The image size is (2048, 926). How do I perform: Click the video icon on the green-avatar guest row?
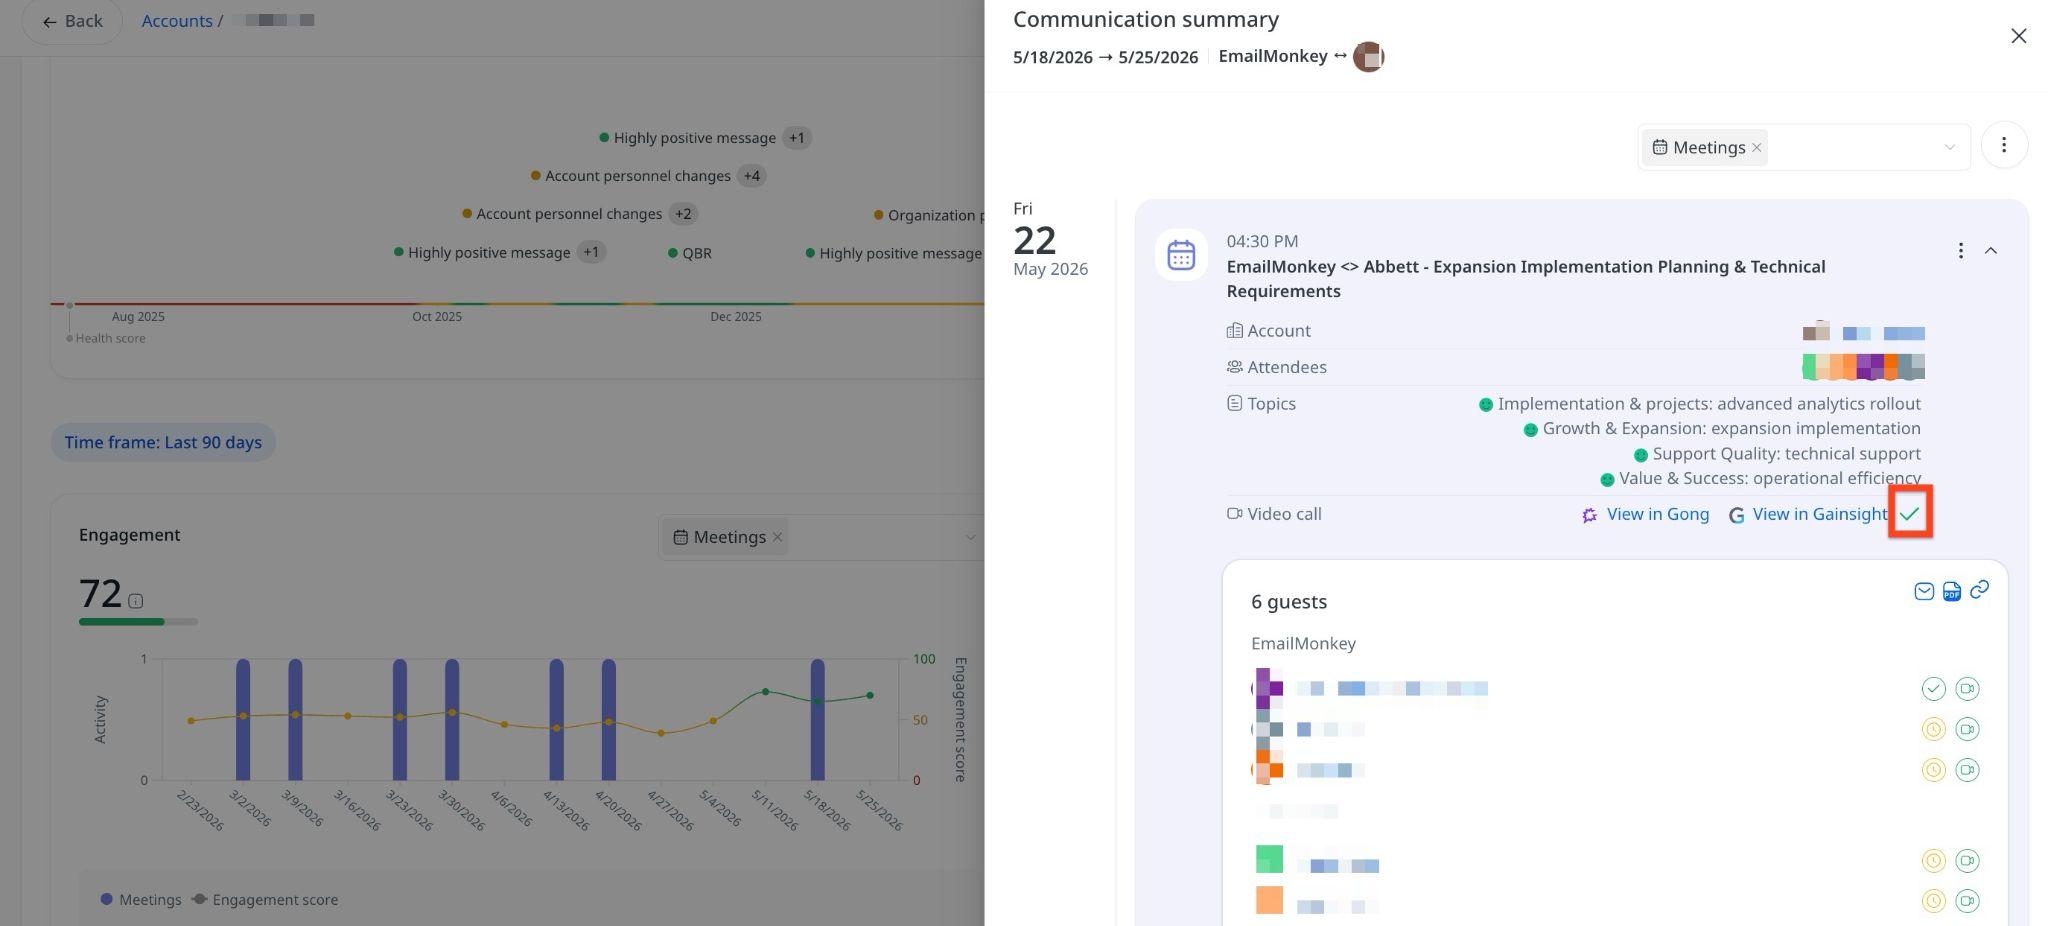coord(1967,861)
